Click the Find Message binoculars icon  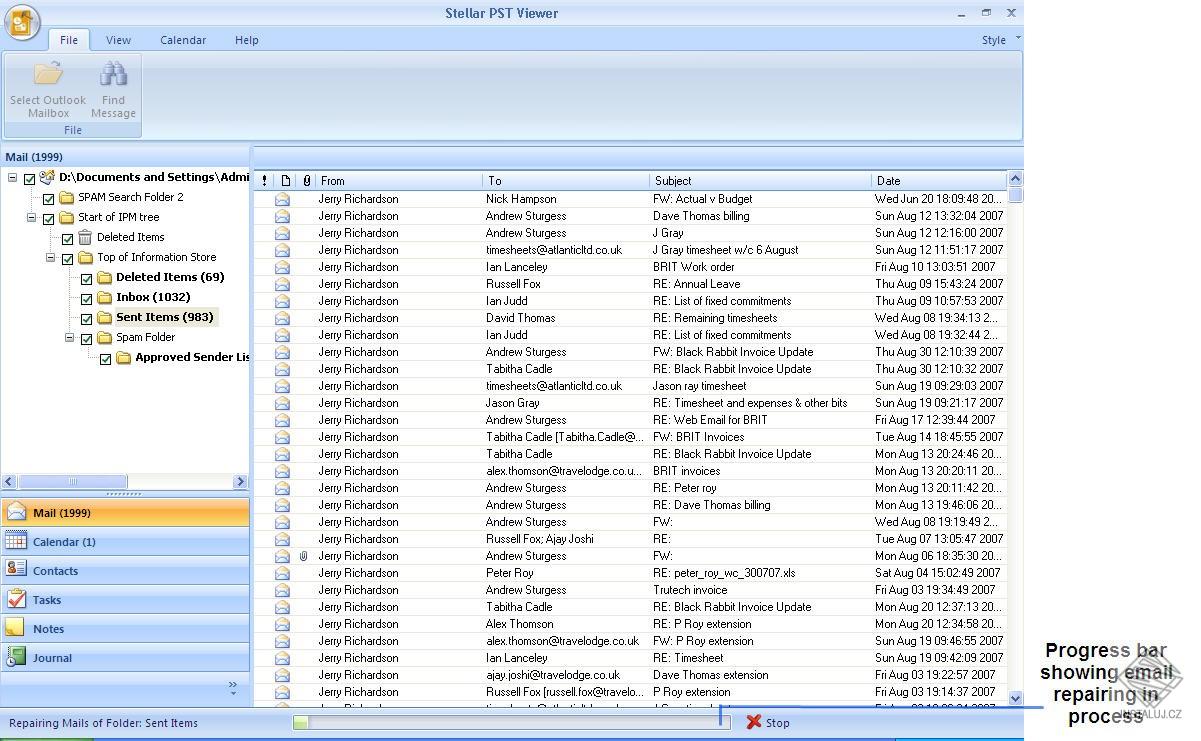click(112, 72)
